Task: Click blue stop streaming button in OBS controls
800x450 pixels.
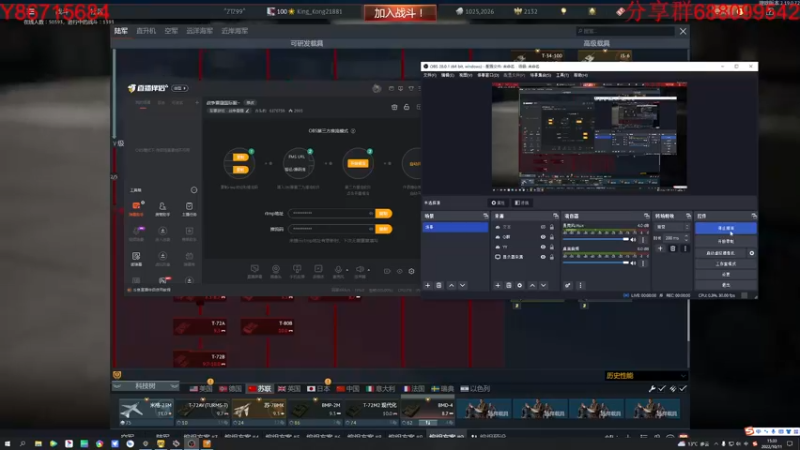Action: coord(726,228)
